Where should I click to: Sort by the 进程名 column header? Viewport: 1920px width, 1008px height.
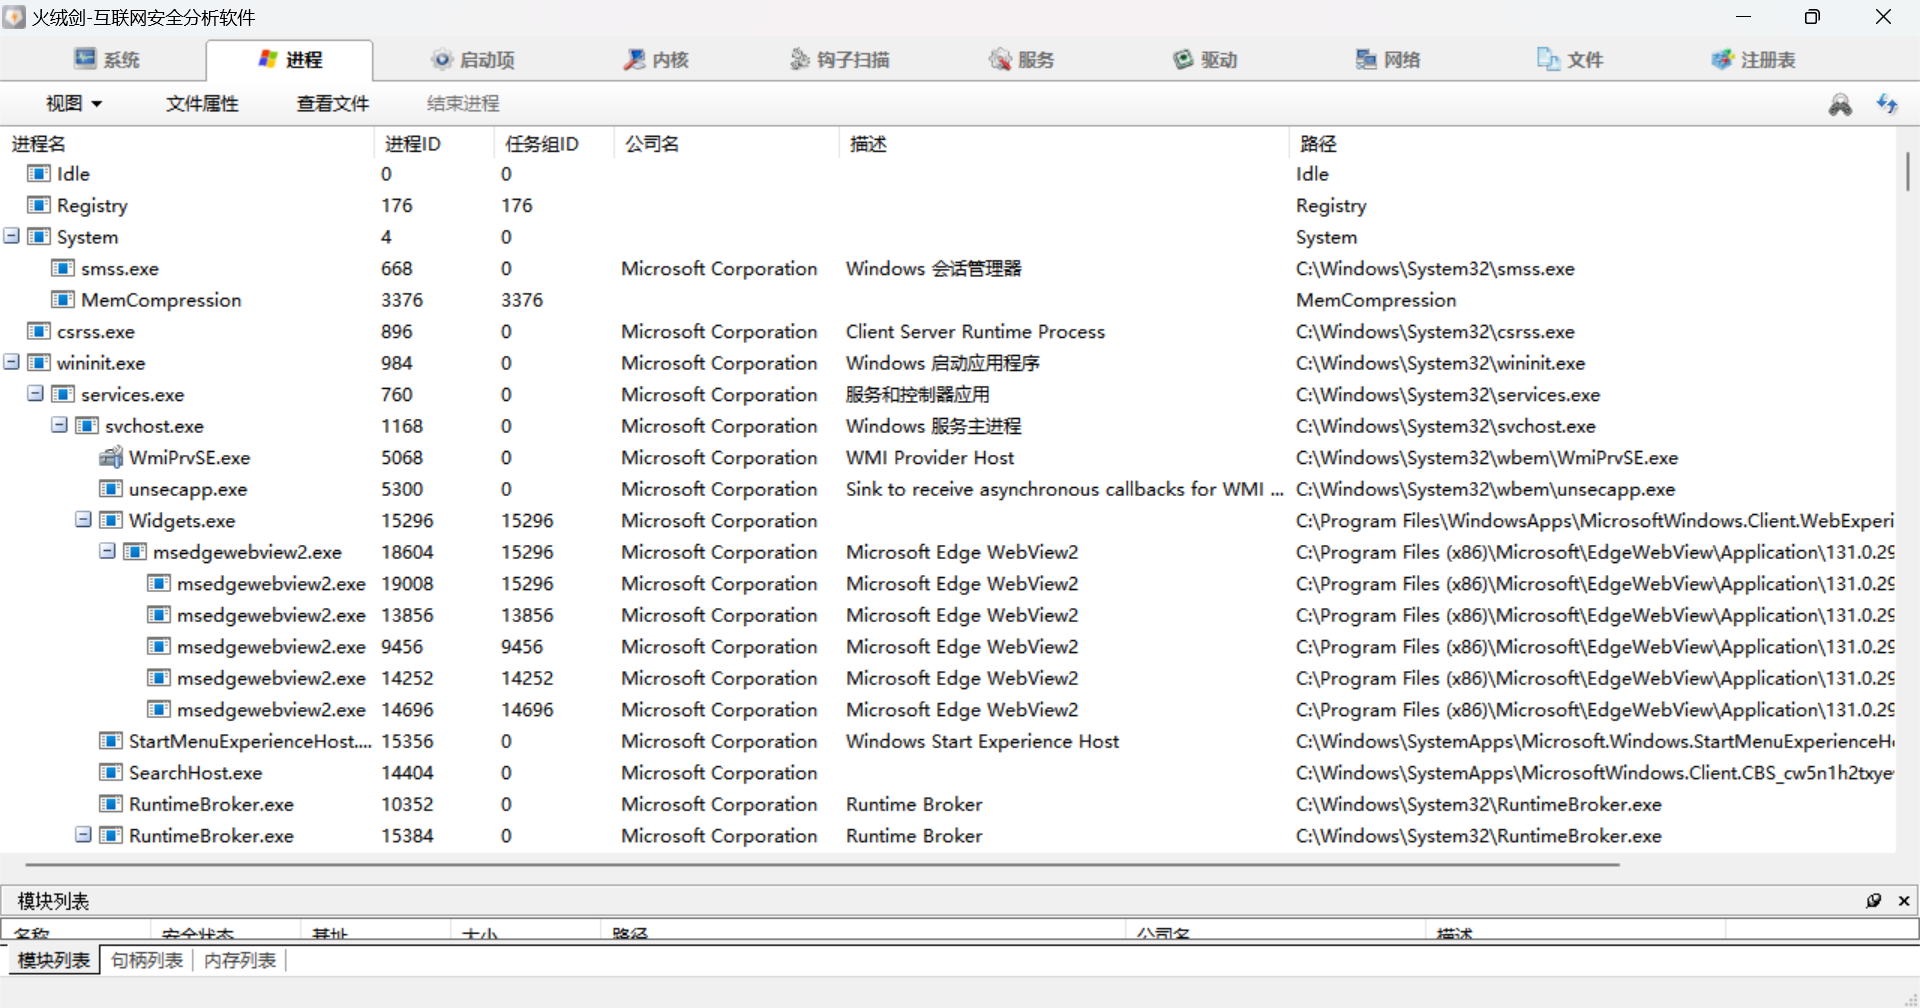pyautogui.click(x=188, y=143)
